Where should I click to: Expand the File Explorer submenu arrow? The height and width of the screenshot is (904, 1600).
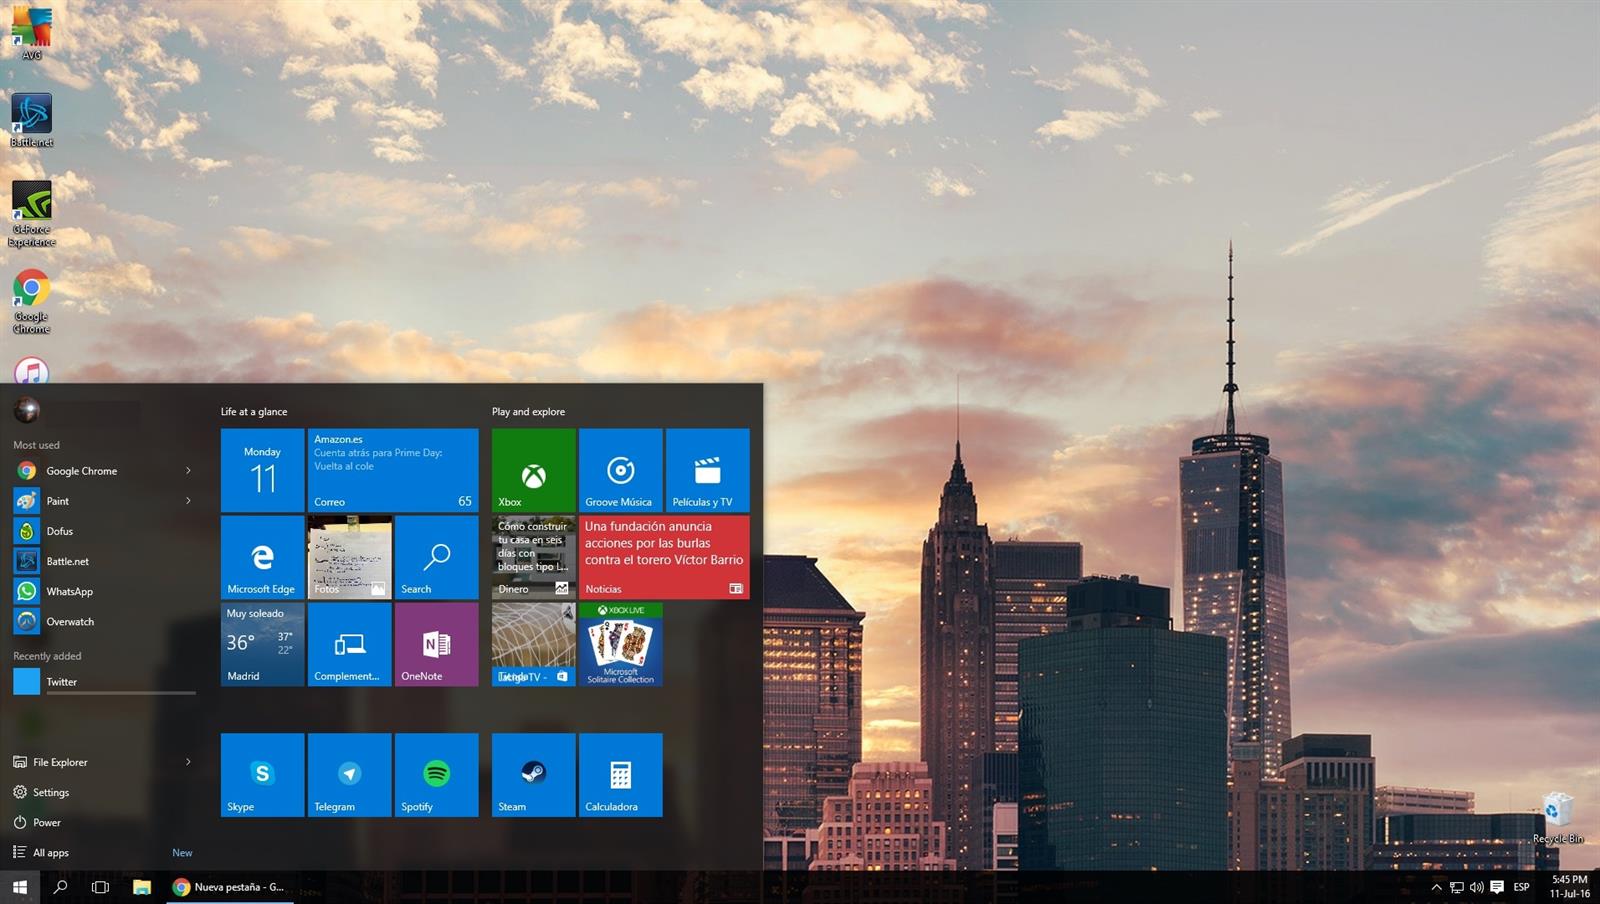[x=188, y=762]
